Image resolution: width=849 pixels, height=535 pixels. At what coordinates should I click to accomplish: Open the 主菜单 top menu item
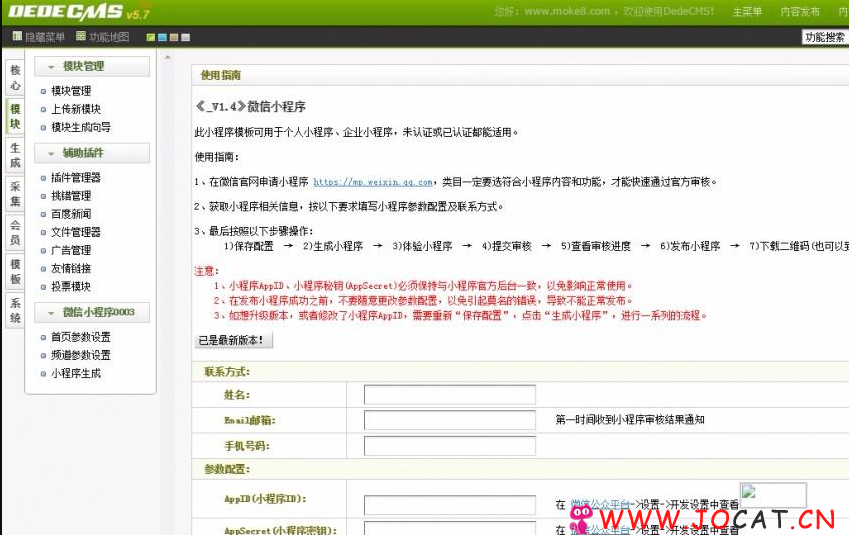747,12
